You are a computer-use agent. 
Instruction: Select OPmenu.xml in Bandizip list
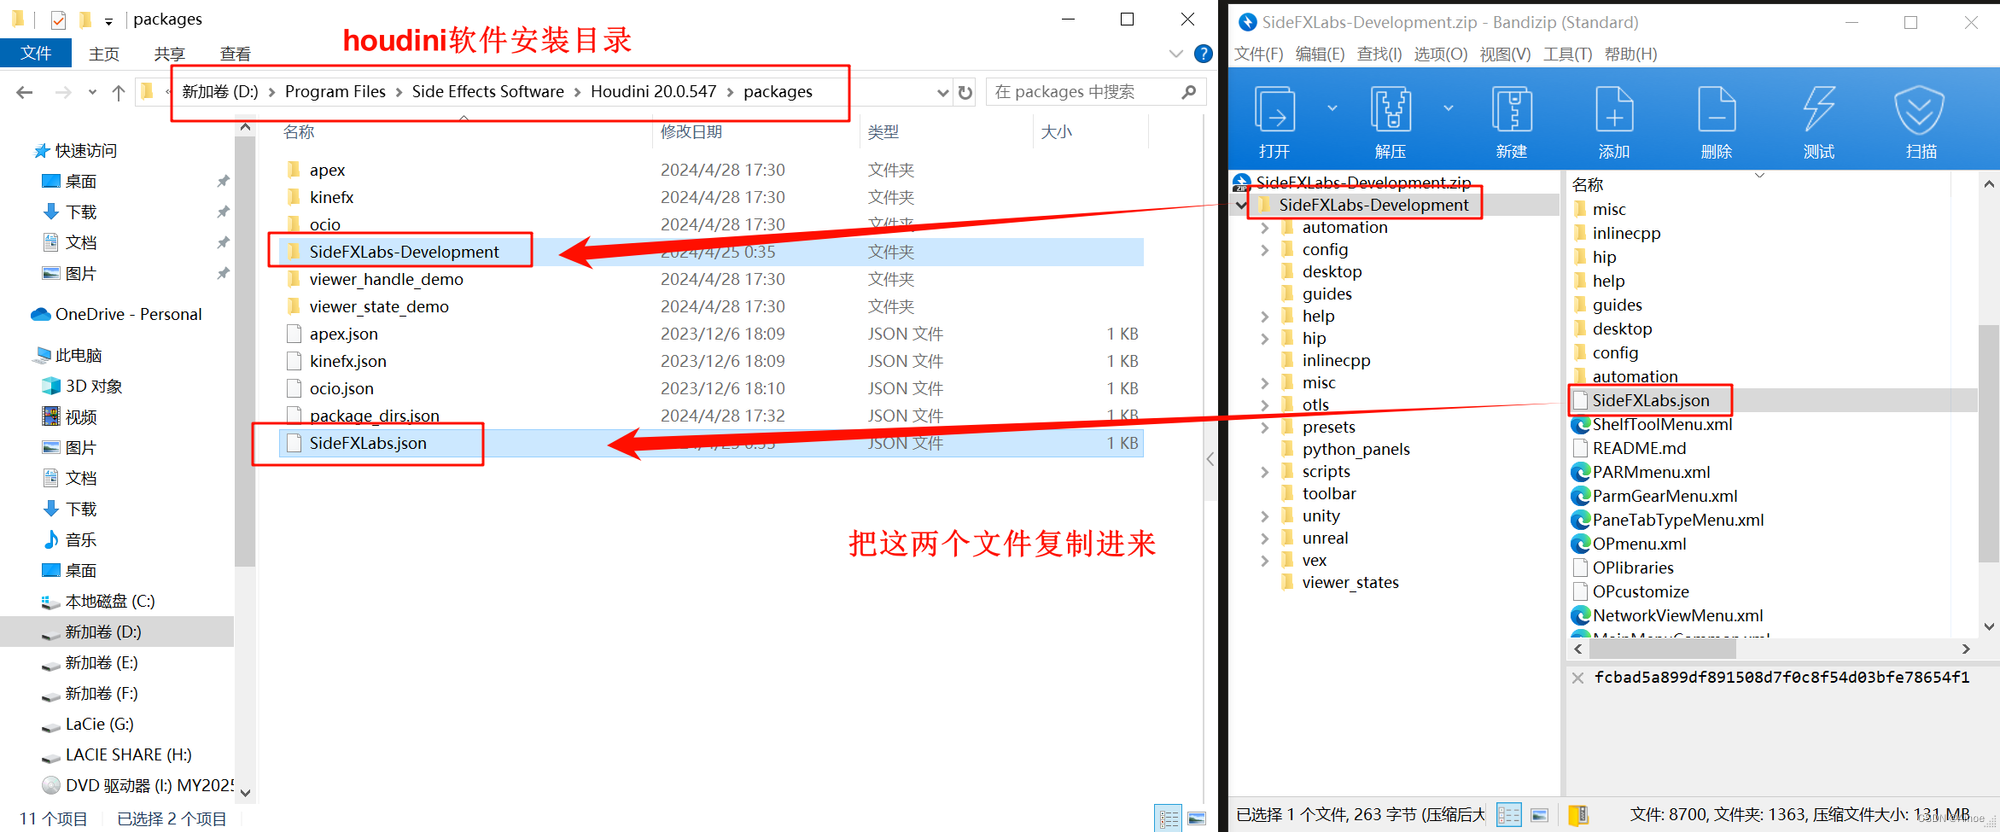[1639, 544]
